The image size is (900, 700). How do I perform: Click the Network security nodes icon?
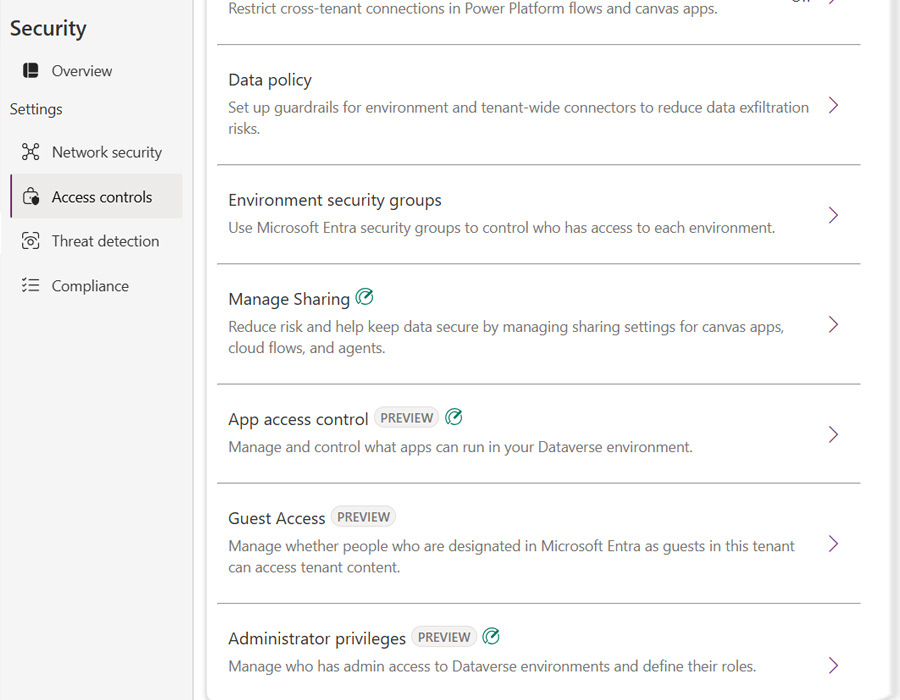click(x=30, y=151)
